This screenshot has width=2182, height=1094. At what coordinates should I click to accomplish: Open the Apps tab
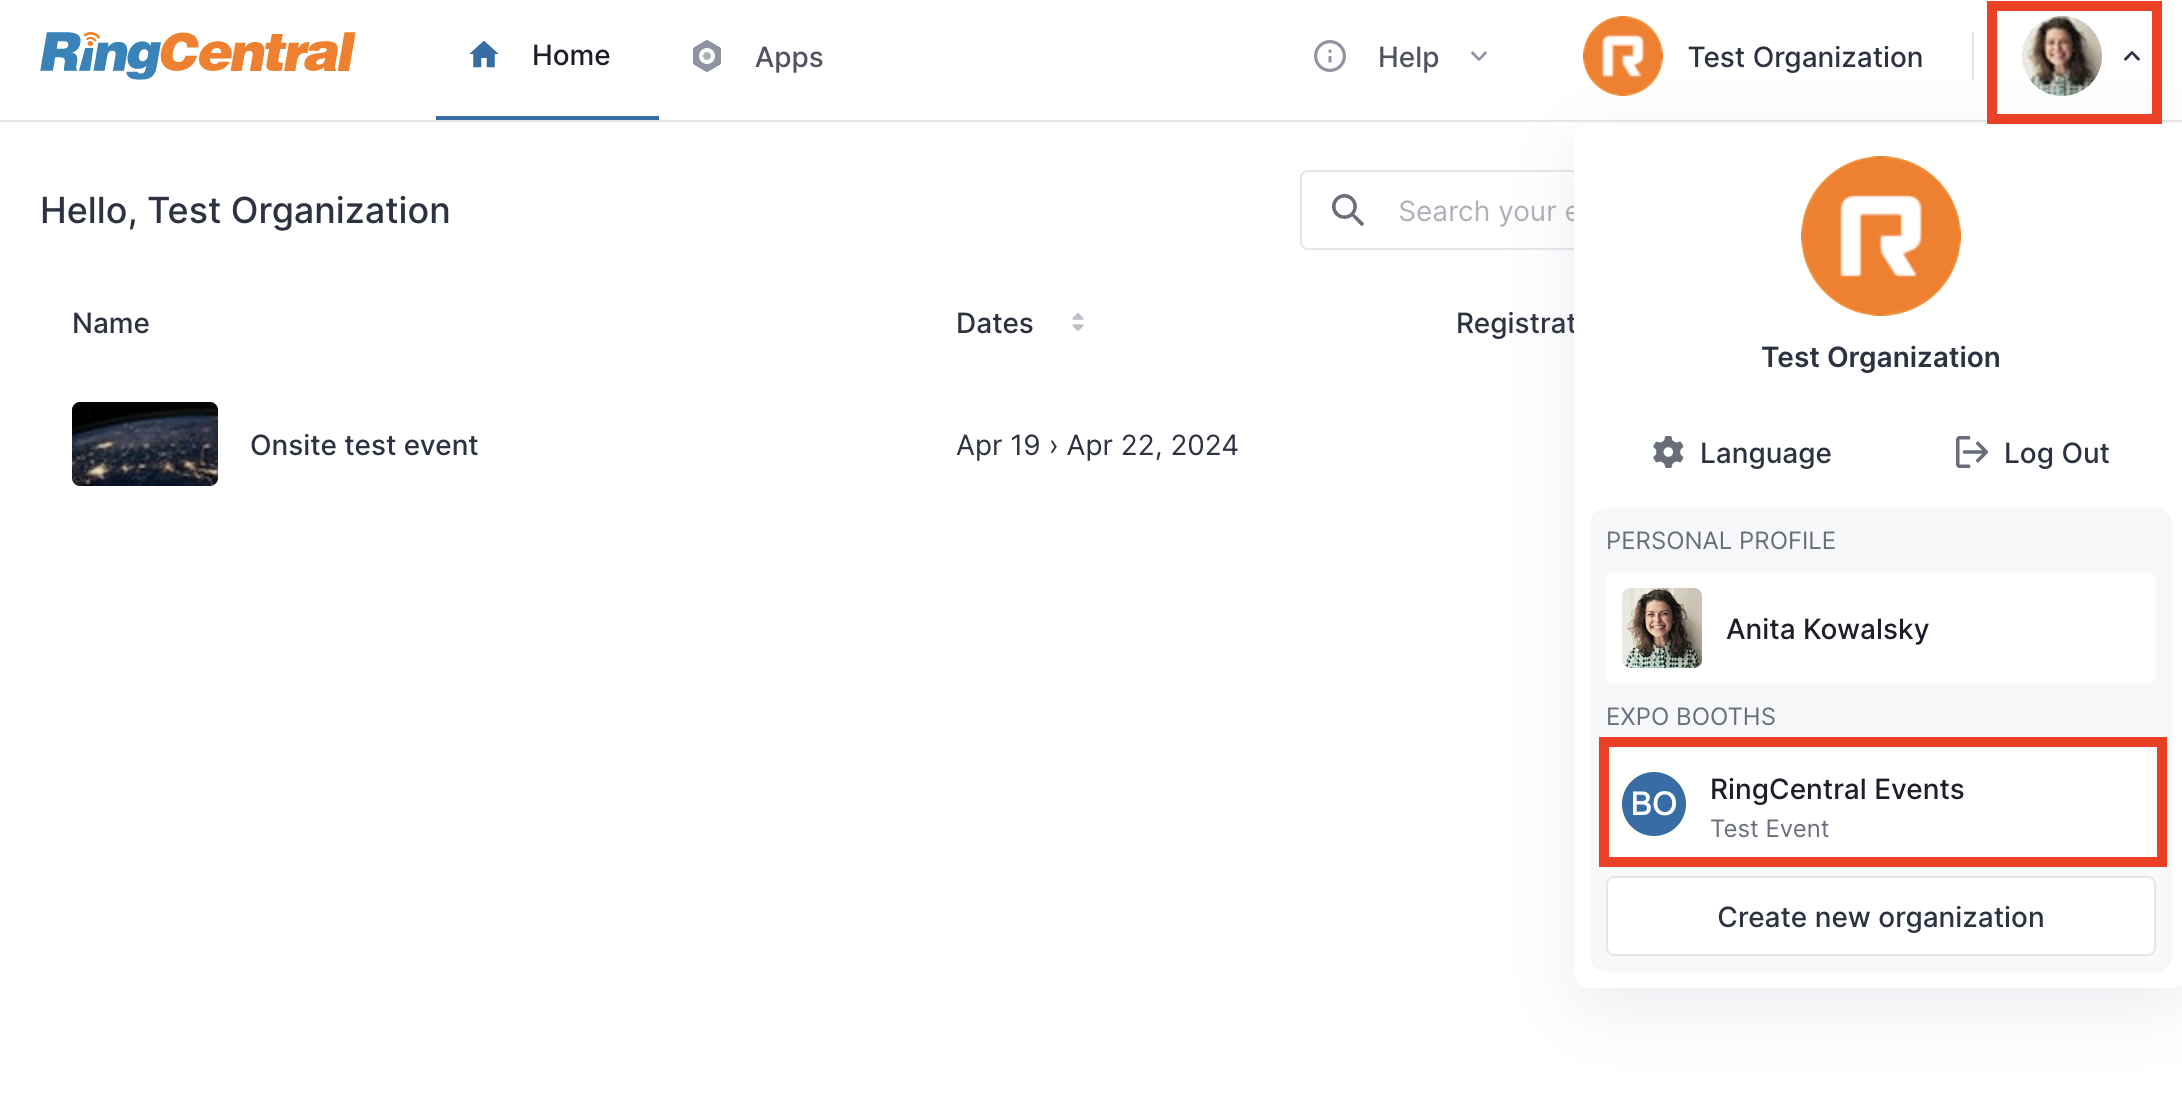[757, 57]
